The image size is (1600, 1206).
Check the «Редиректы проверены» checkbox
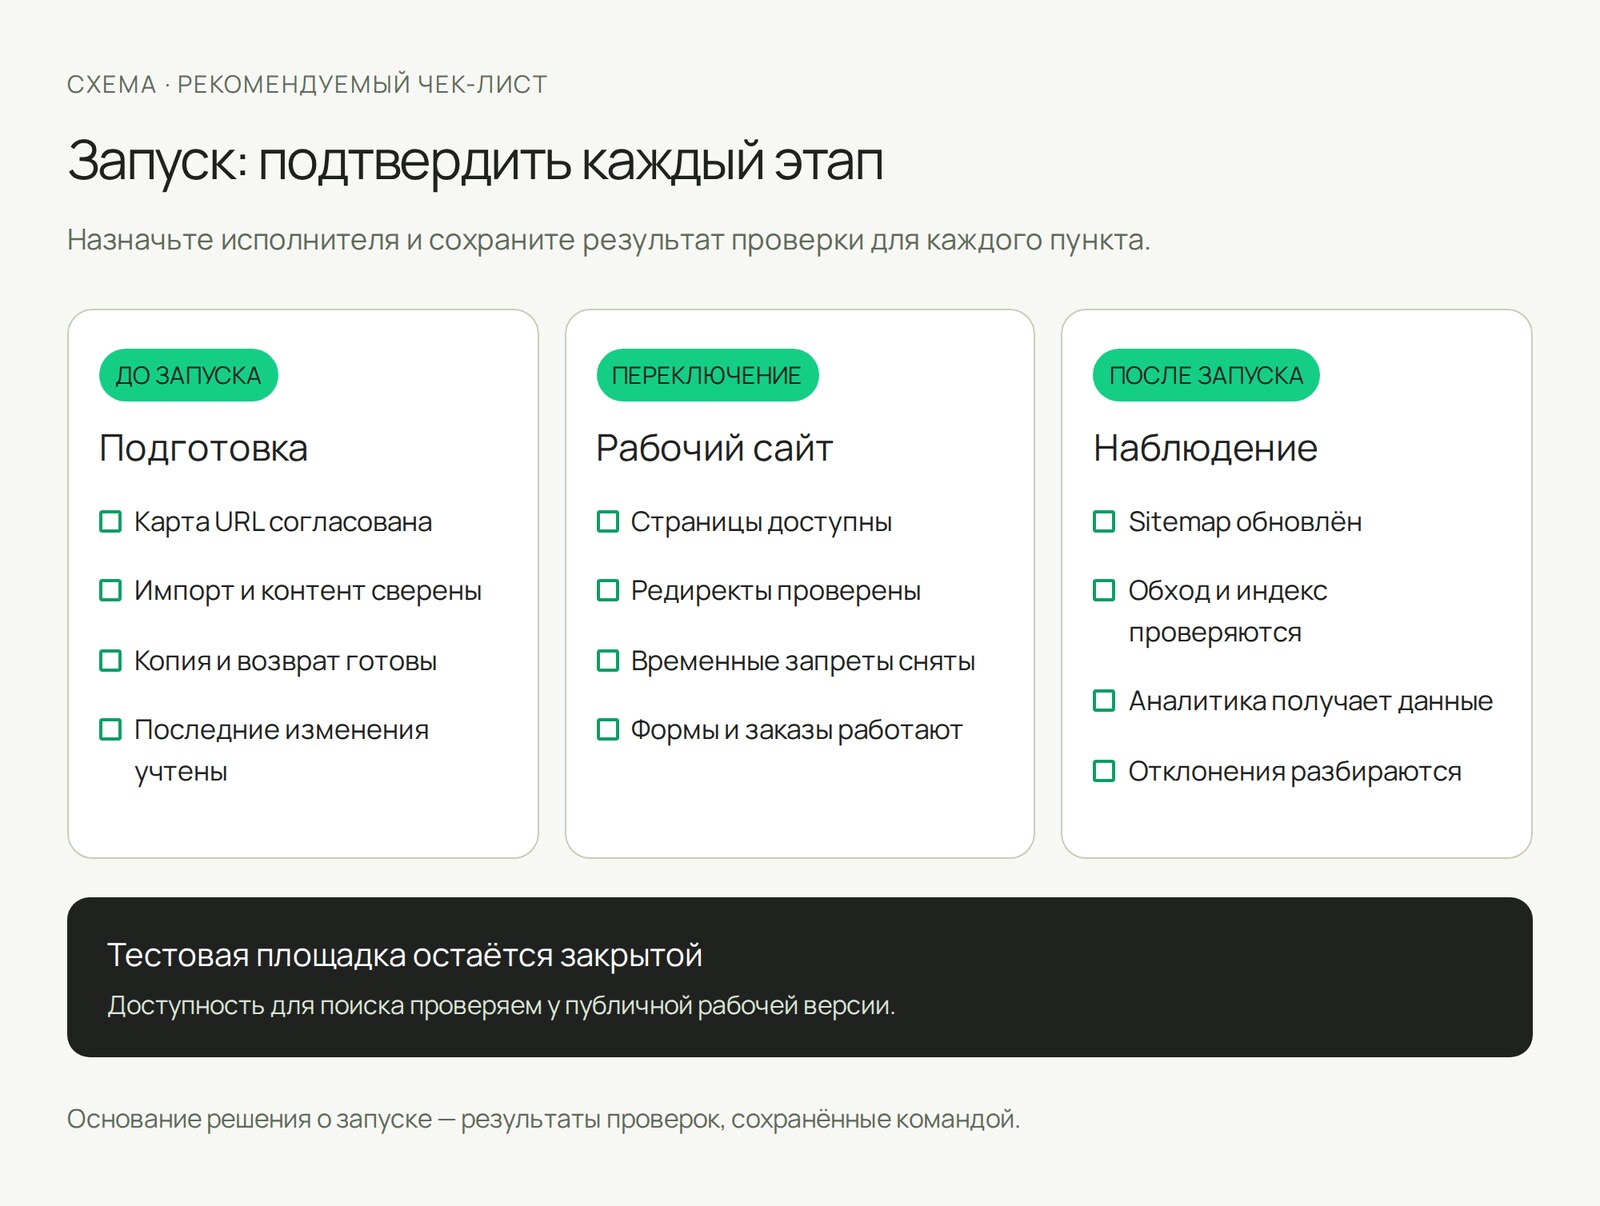607,591
